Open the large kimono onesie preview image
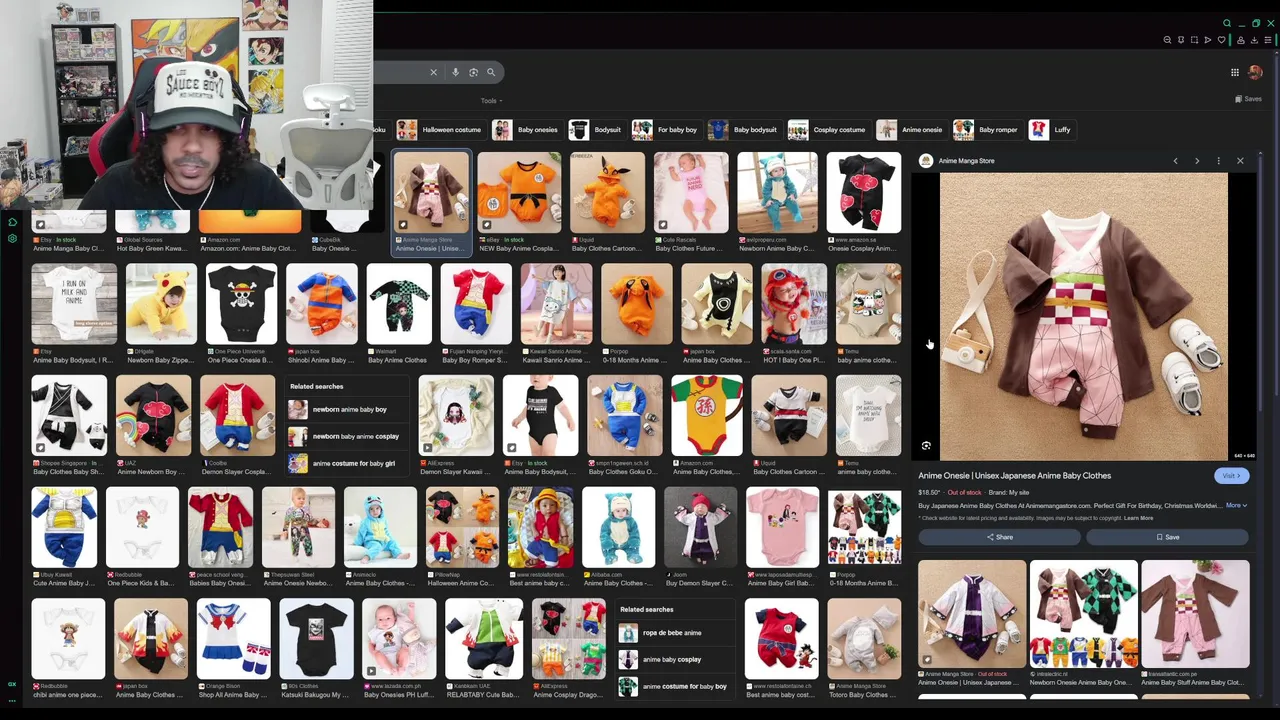The height and width of the screenshot is (720, 1280). (x=1083, y=317)
